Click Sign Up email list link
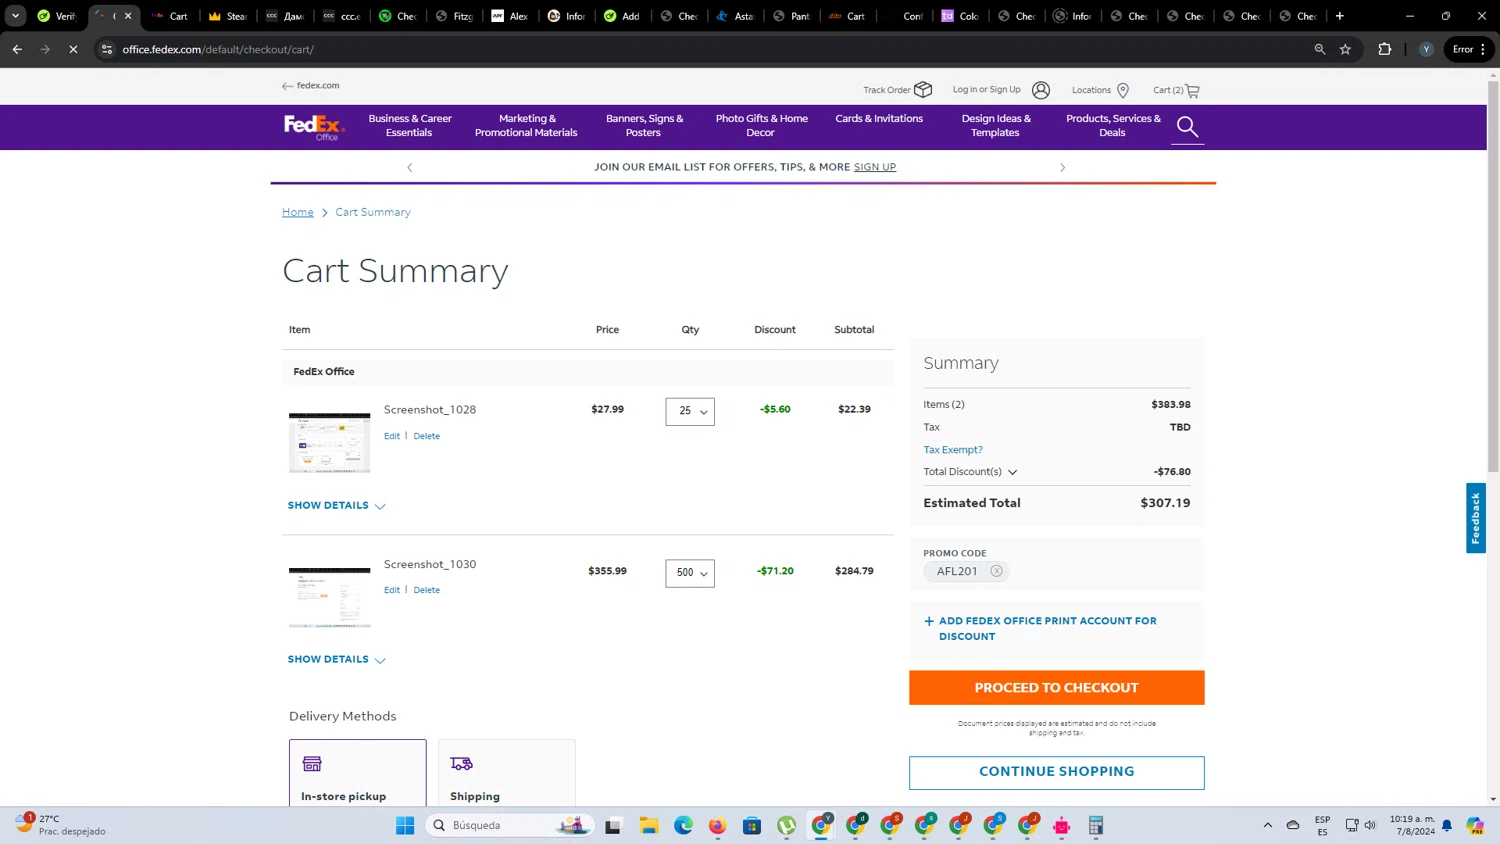 tap(875, 167)
